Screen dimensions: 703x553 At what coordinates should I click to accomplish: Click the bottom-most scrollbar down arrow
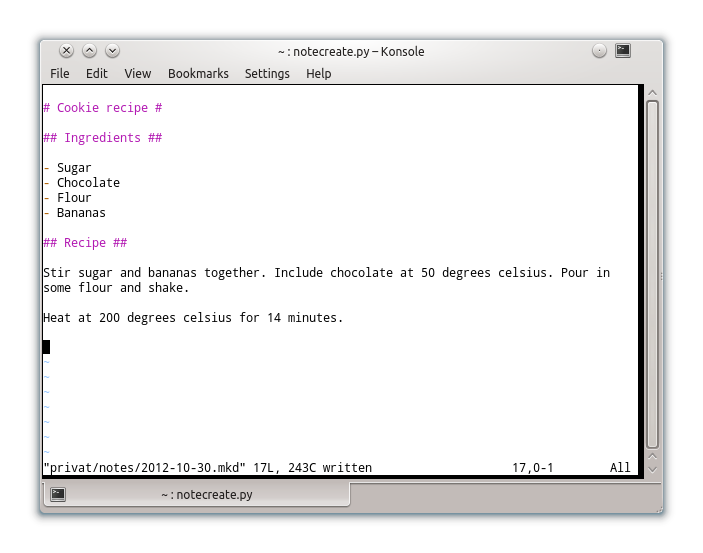click(x=652, y=470)
